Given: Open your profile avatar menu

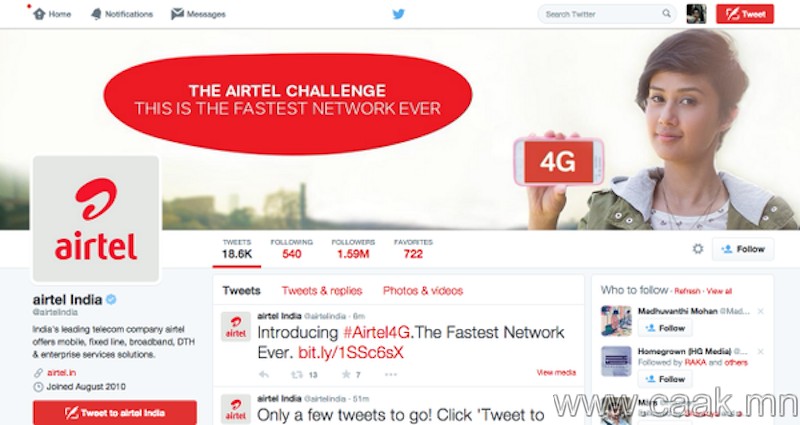Looking at the screenshot, I should coord(696,14).
